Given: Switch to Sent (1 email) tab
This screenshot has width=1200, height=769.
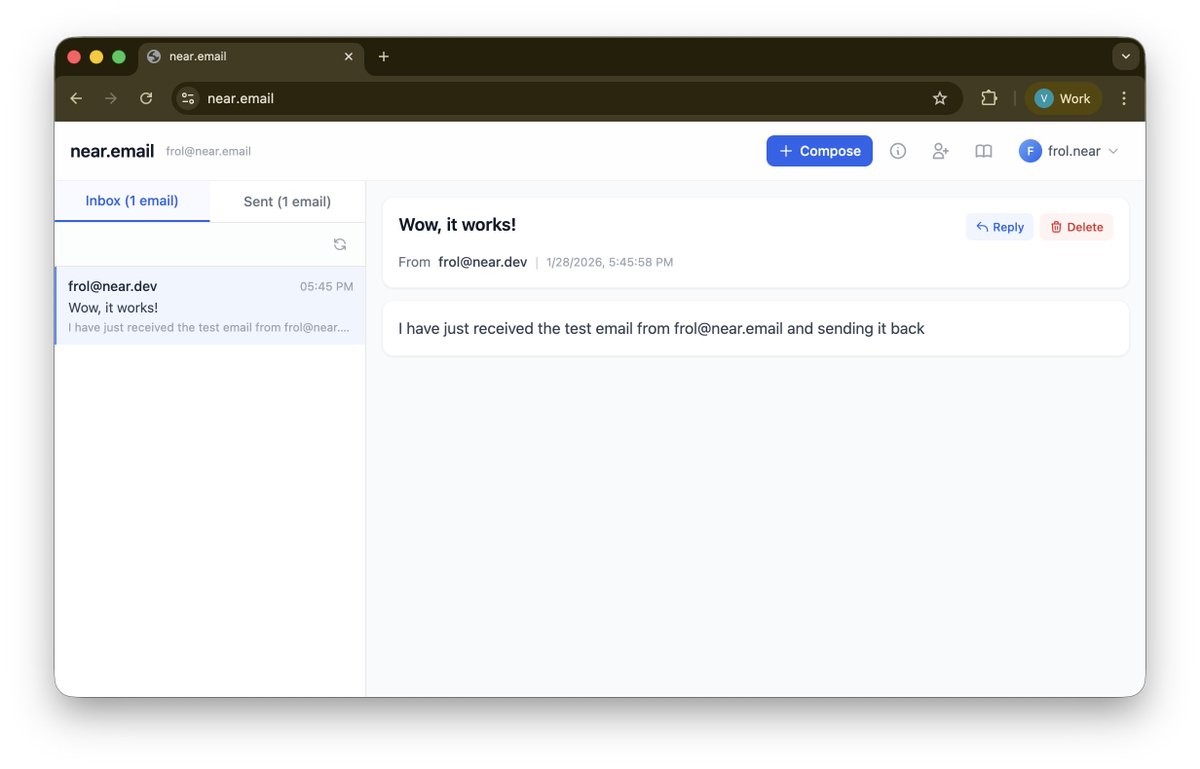Looking at the screenshot, I should tap(287, 201).
